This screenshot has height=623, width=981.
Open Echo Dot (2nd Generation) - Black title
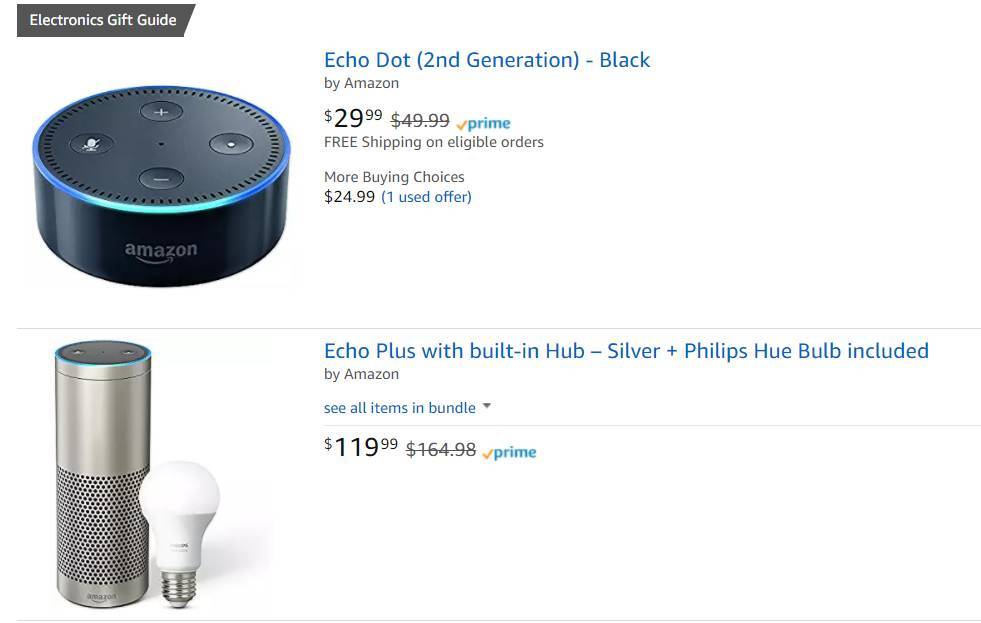[x=487, y=60]
